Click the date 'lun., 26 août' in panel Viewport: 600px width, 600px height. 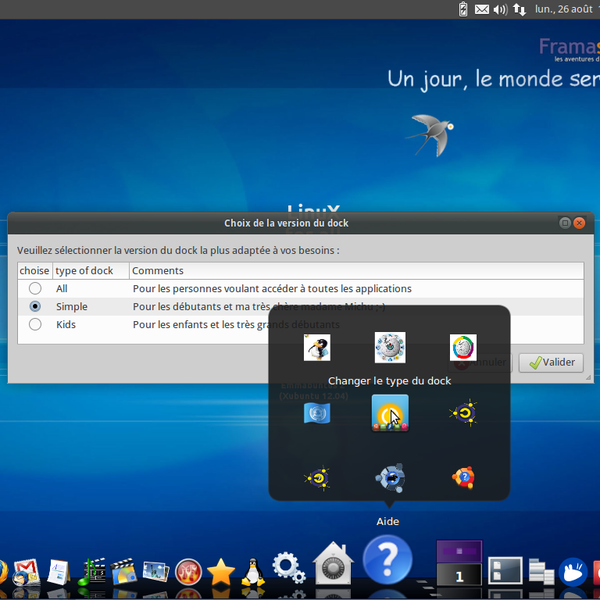pyautogui.click(x=564, y=9)
